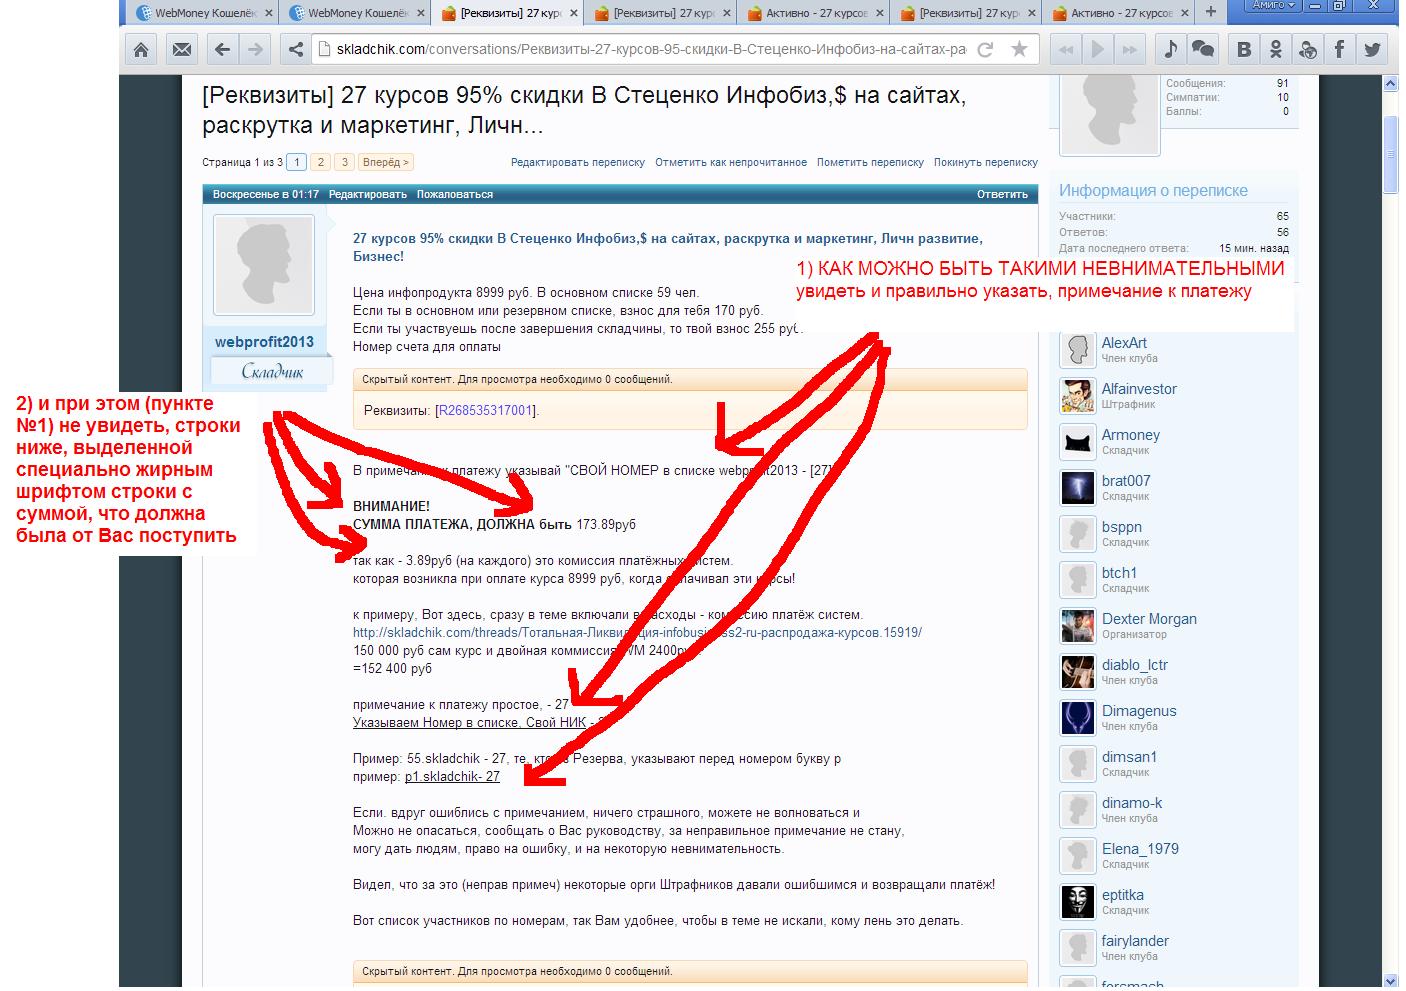Viewport: 1406px width, 991px height.
Task: Click the R268535317001 requisites link
Action: click(486, 410)
